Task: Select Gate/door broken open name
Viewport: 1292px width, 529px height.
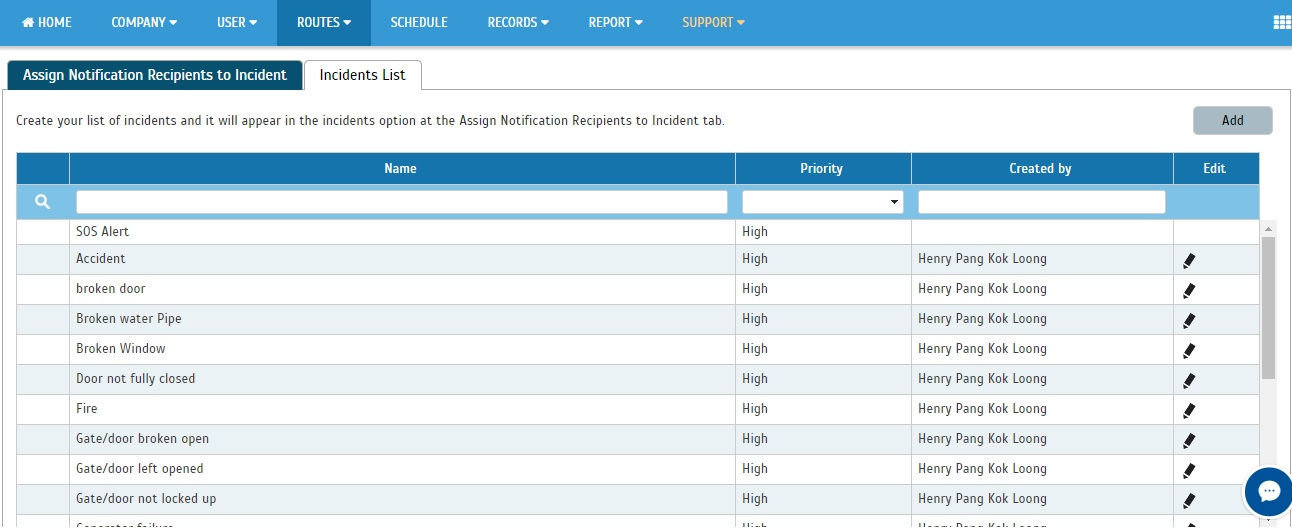Action: [143, 438]
